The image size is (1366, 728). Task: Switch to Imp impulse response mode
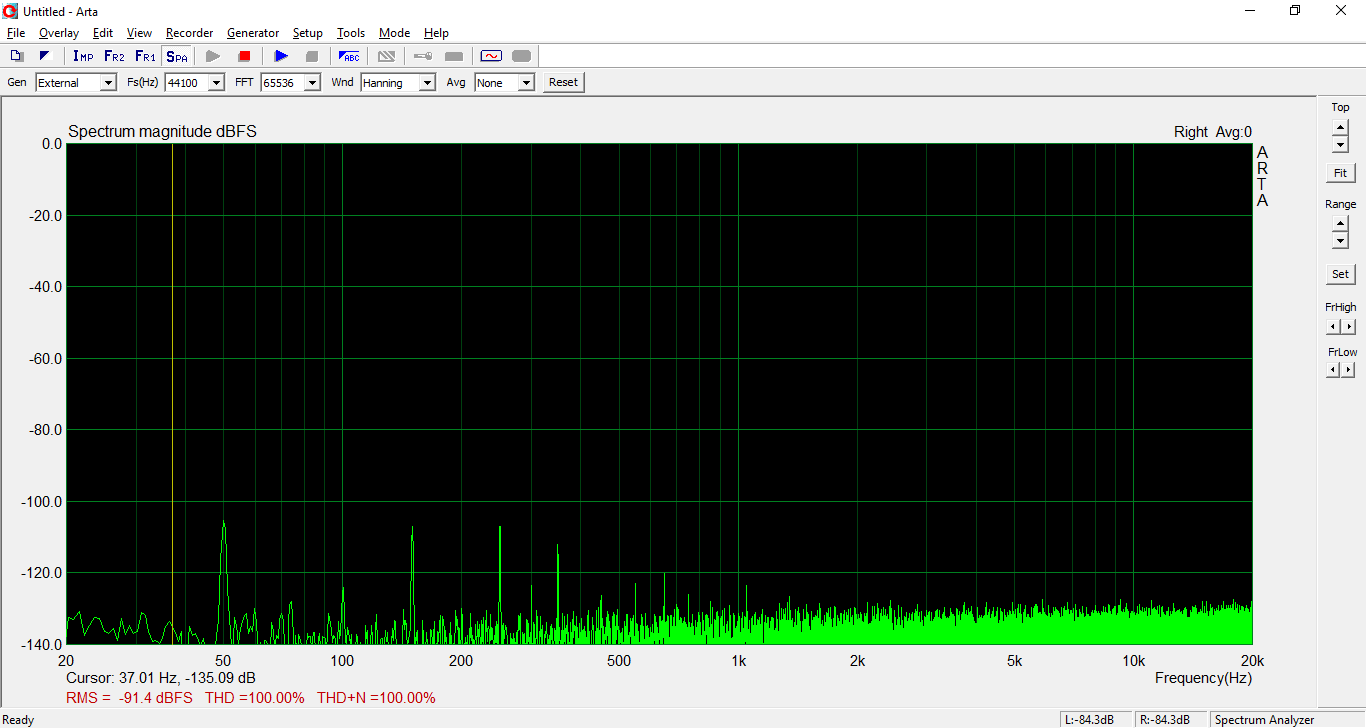[x=83, y=56]
